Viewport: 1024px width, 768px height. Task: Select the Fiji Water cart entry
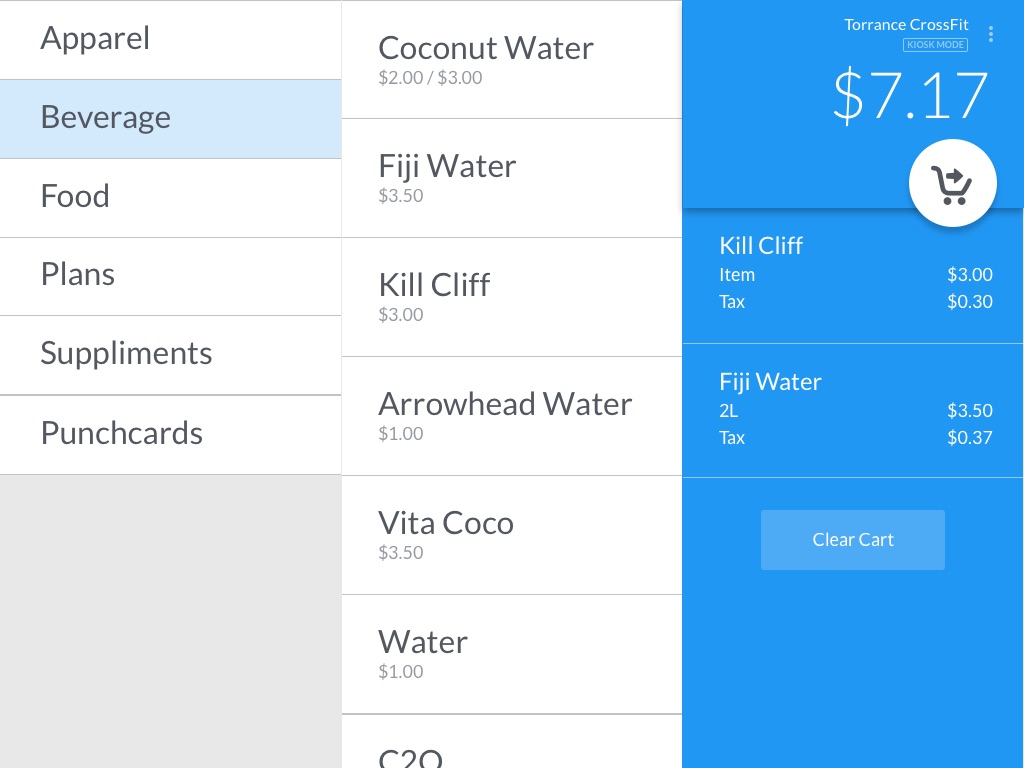[853, 409]
